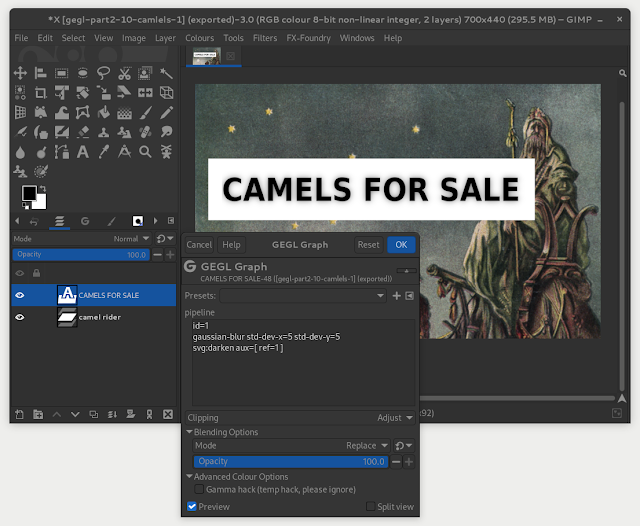Delete layer using the panel's X button
Screen dimensions: 640x526
(x=168, y=415)
